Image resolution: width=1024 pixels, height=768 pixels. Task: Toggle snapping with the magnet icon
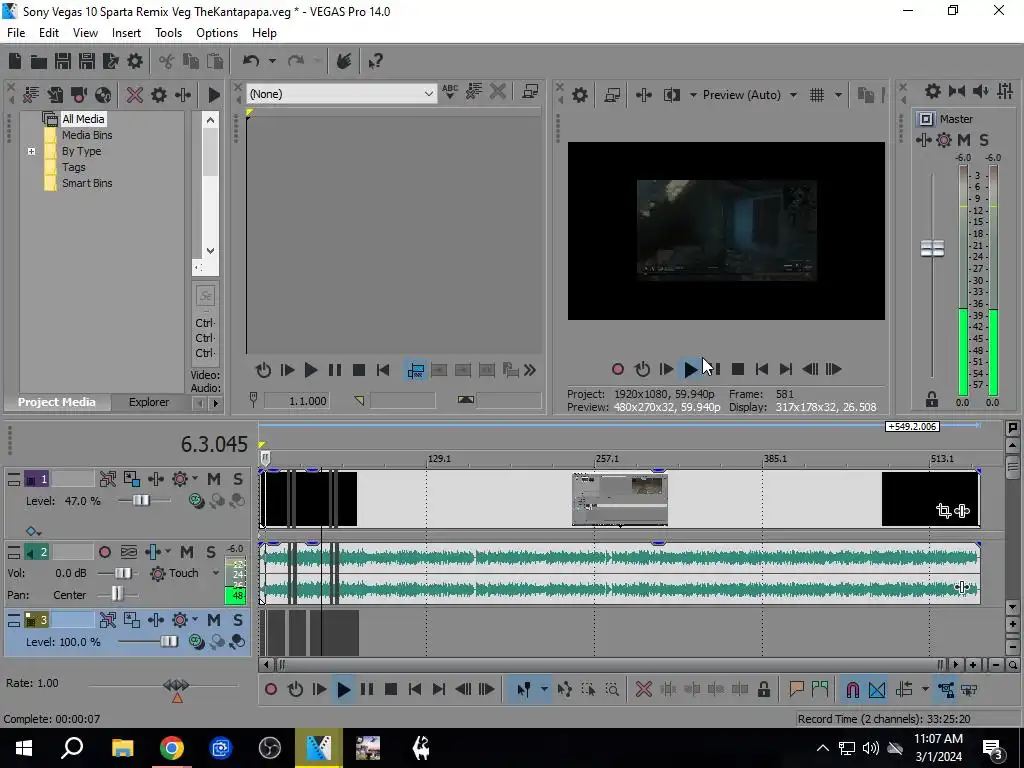(852, 689)
